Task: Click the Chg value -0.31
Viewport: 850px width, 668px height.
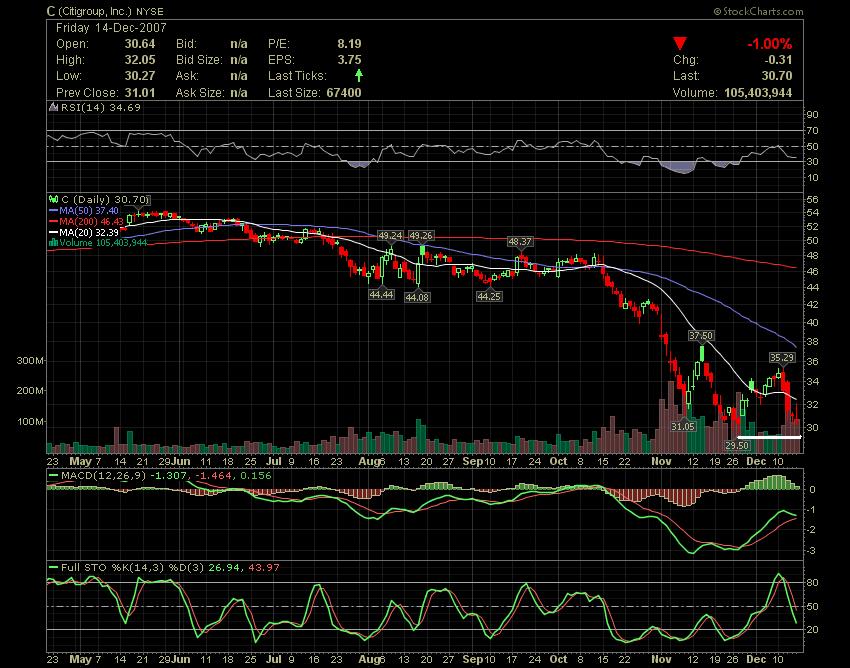Action: pyautogui.click(x=777, y=60)
